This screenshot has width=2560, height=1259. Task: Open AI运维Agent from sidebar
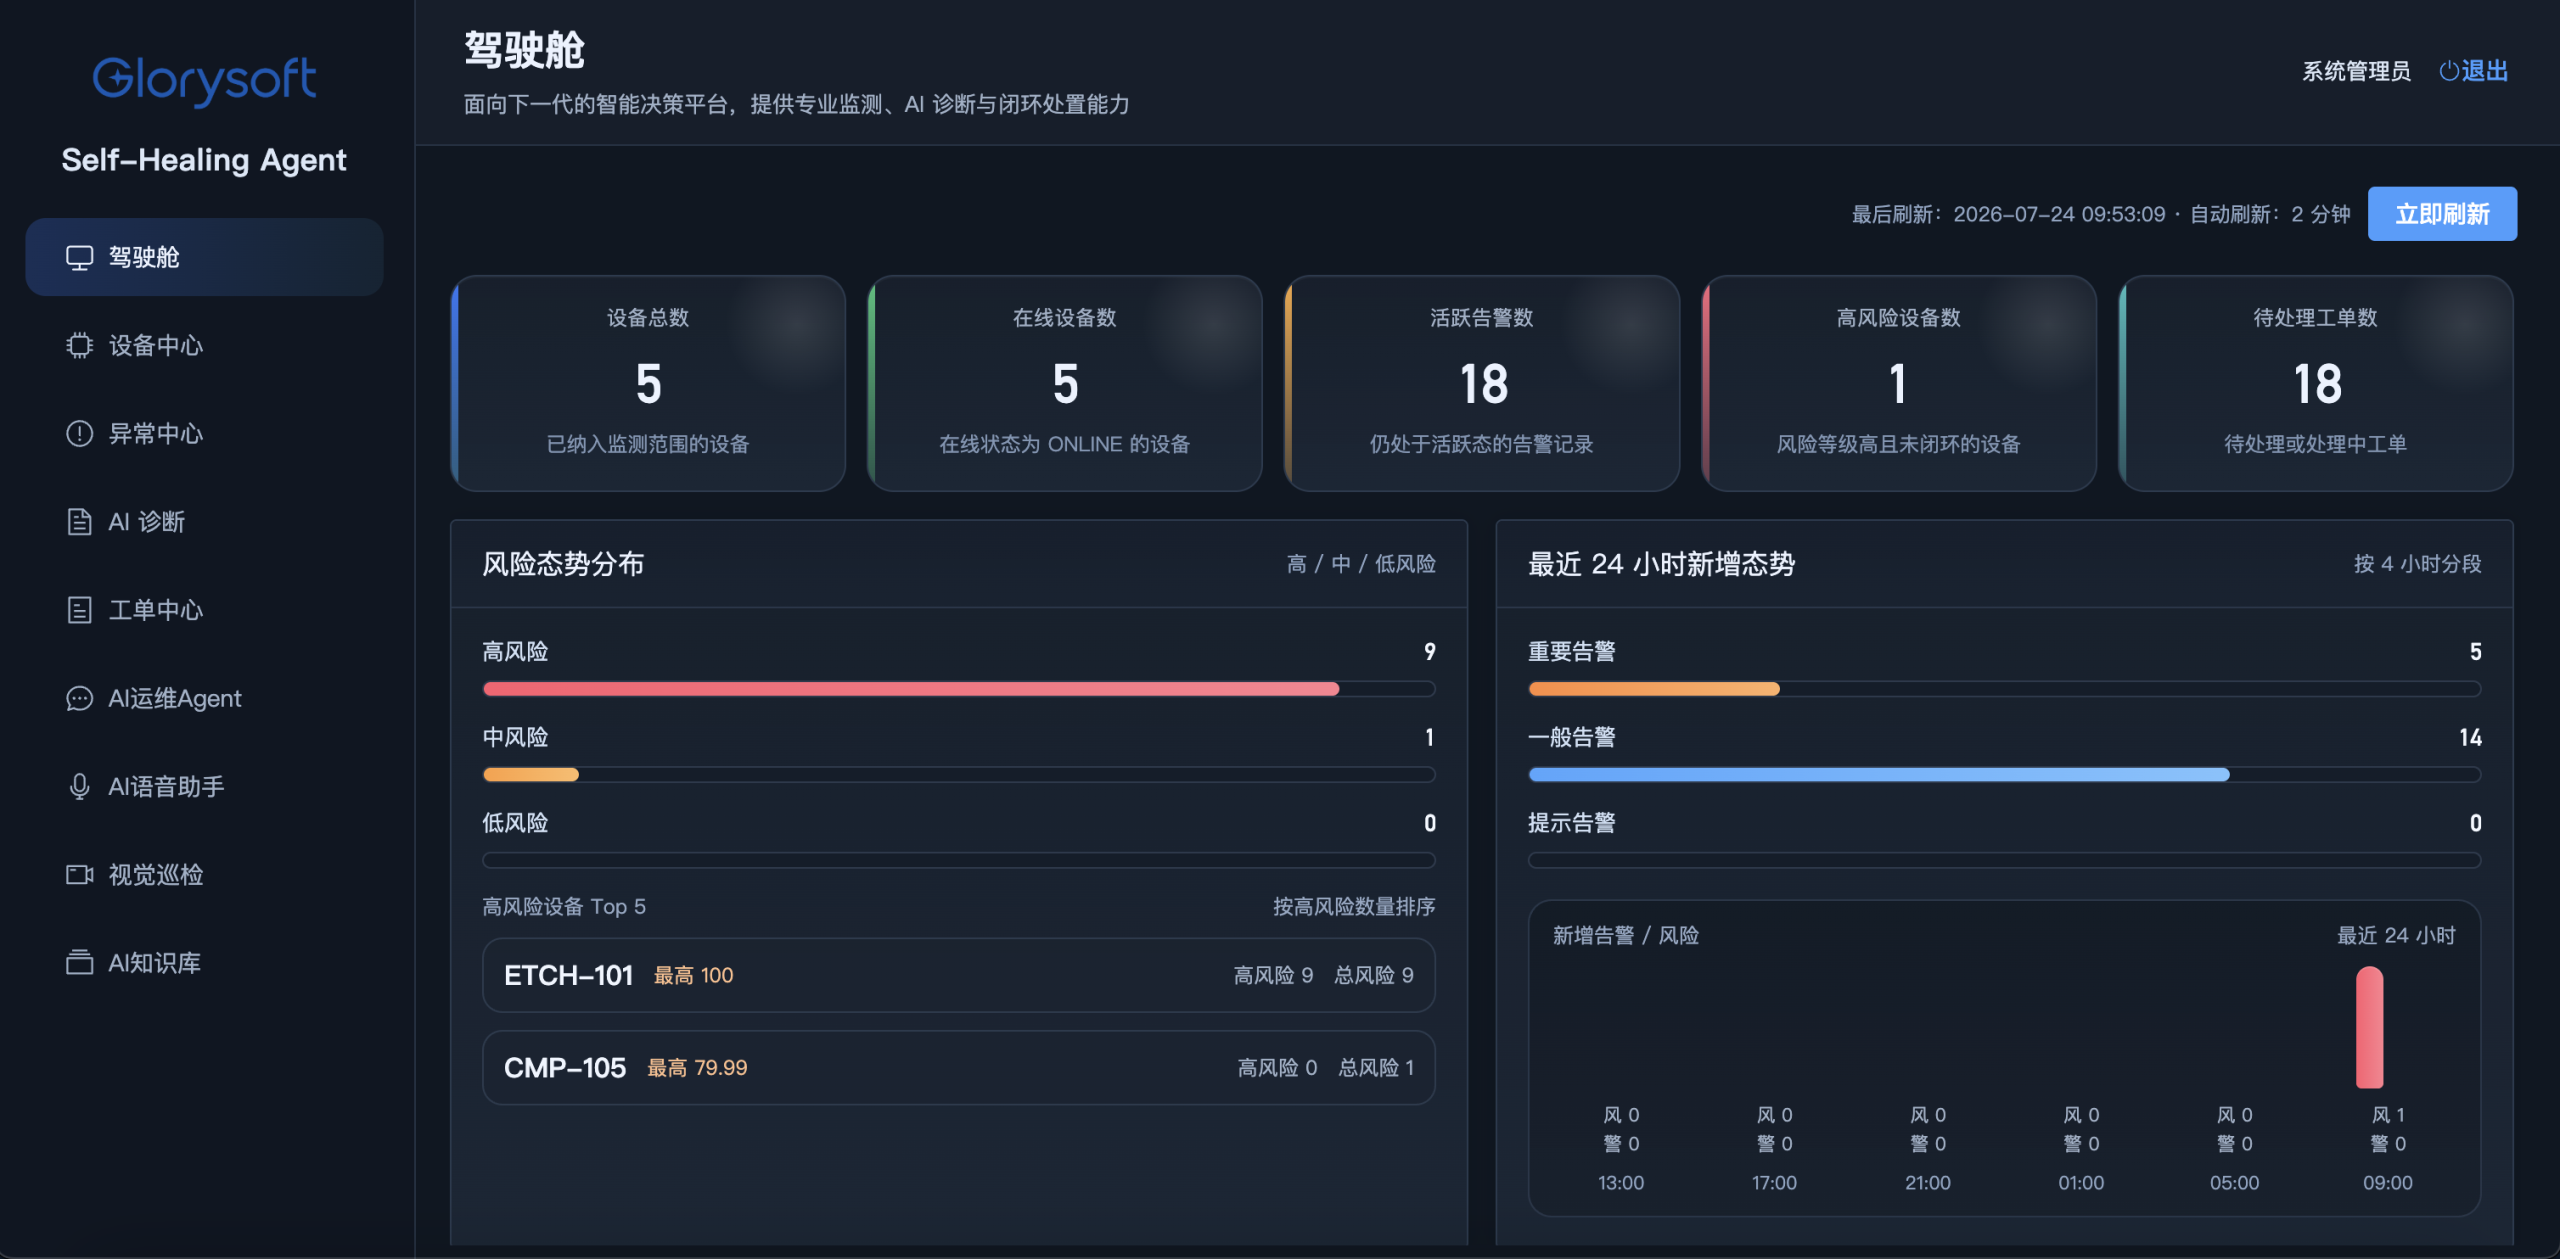204,698
